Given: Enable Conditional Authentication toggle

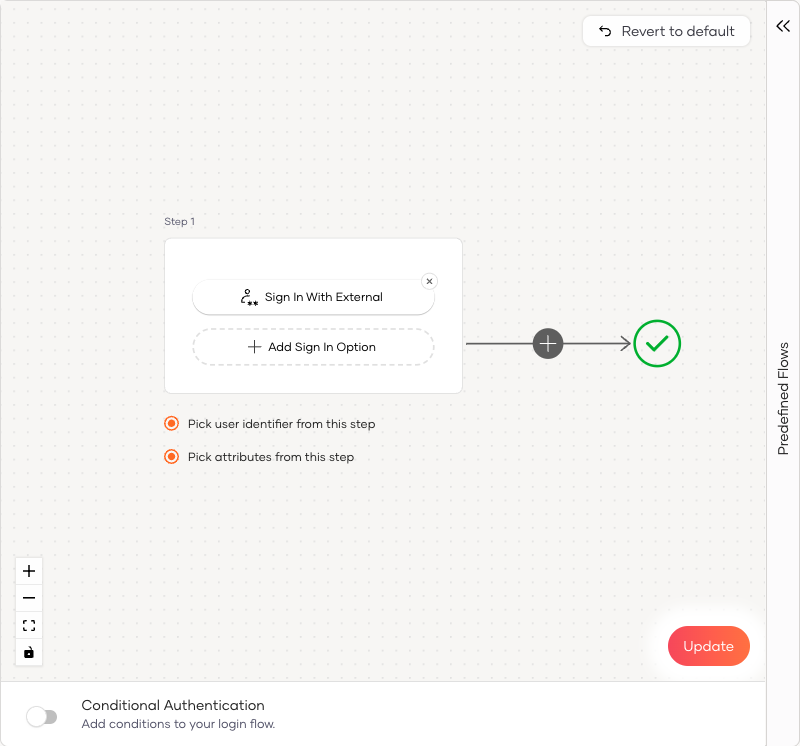Looking at the screenshot, I should [x=42, y=716].
